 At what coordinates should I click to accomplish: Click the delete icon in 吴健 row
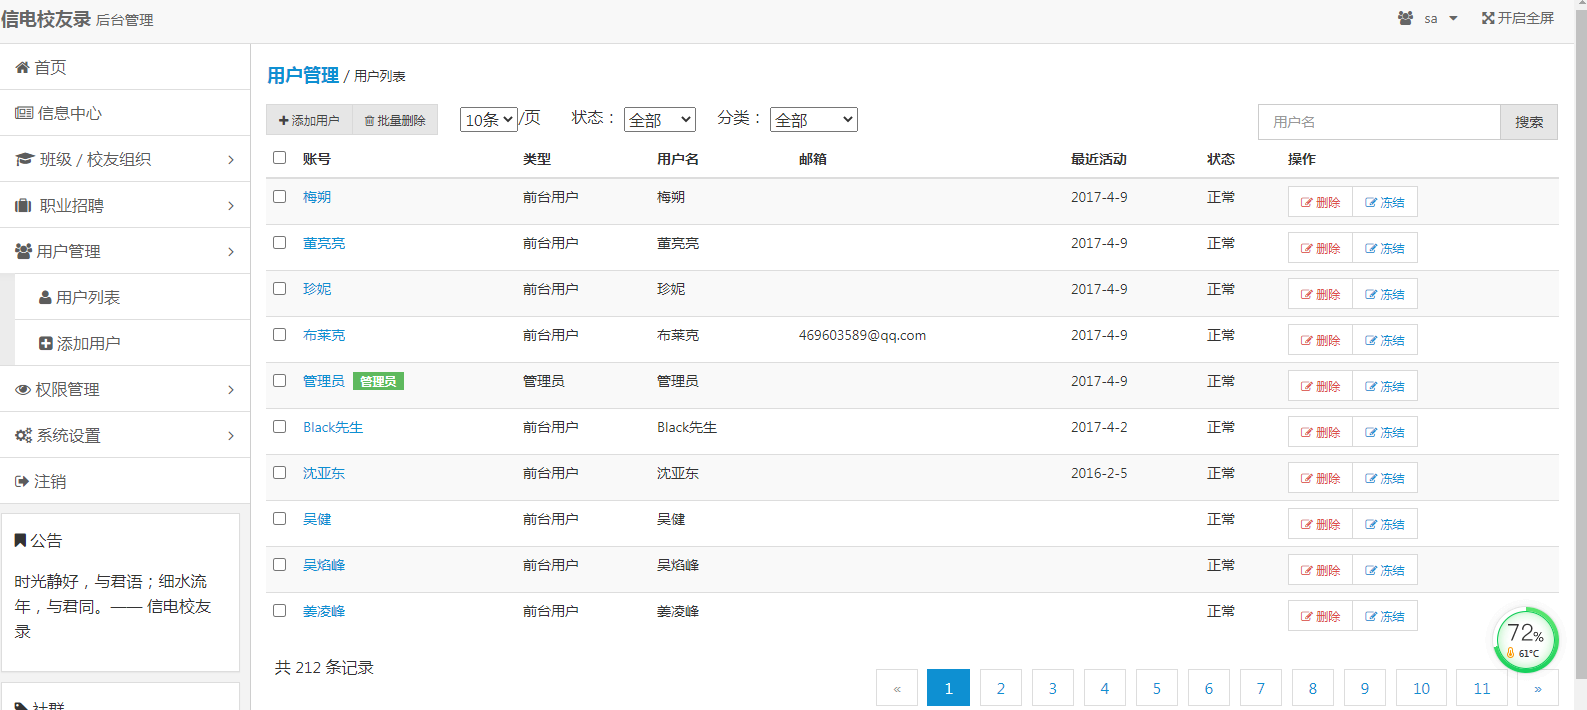[x=1306, y=525]
